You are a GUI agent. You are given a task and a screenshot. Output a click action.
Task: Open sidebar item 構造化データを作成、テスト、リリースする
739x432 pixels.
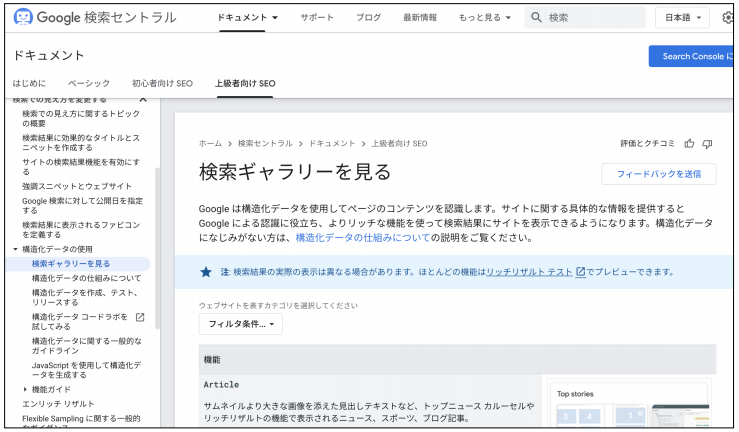(x=85, y=298)
